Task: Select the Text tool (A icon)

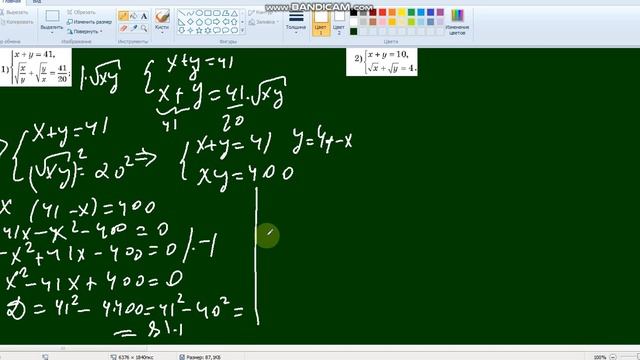Action: click(144, 16)
